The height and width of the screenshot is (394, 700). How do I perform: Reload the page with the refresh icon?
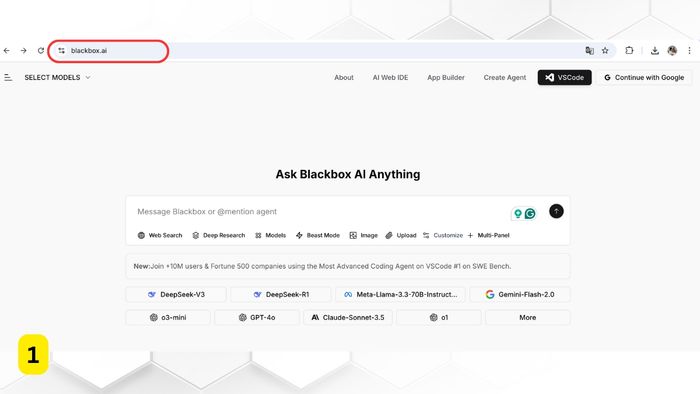click(41, 51)
